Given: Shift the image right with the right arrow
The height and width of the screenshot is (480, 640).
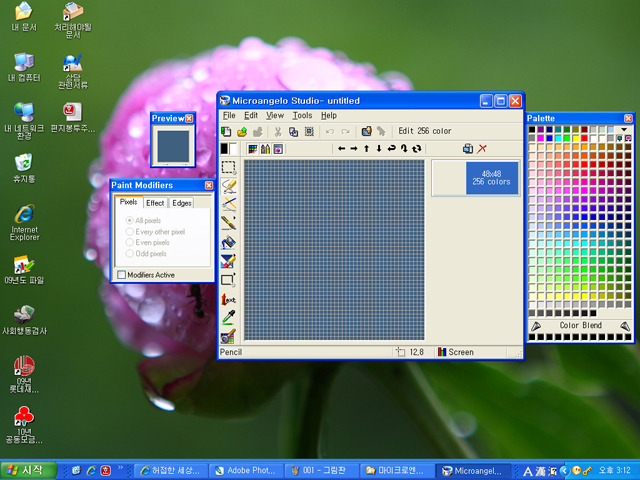Looking at the screenshot, I should pyautogui.click(x=354, y=149).
